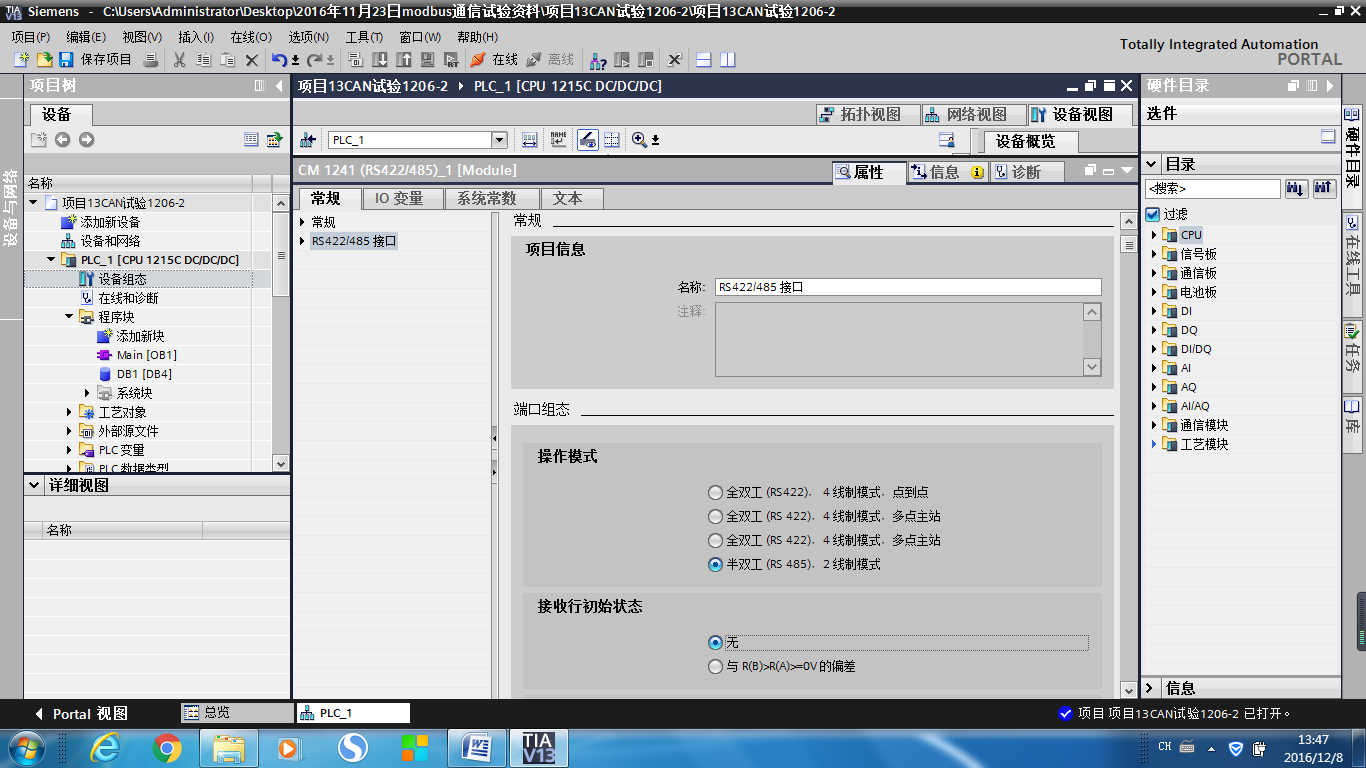Image resolution: width=1366 pixels, height=768 pixels.
Task: Click the hardware catalog search field
Action: point(1212,188)
